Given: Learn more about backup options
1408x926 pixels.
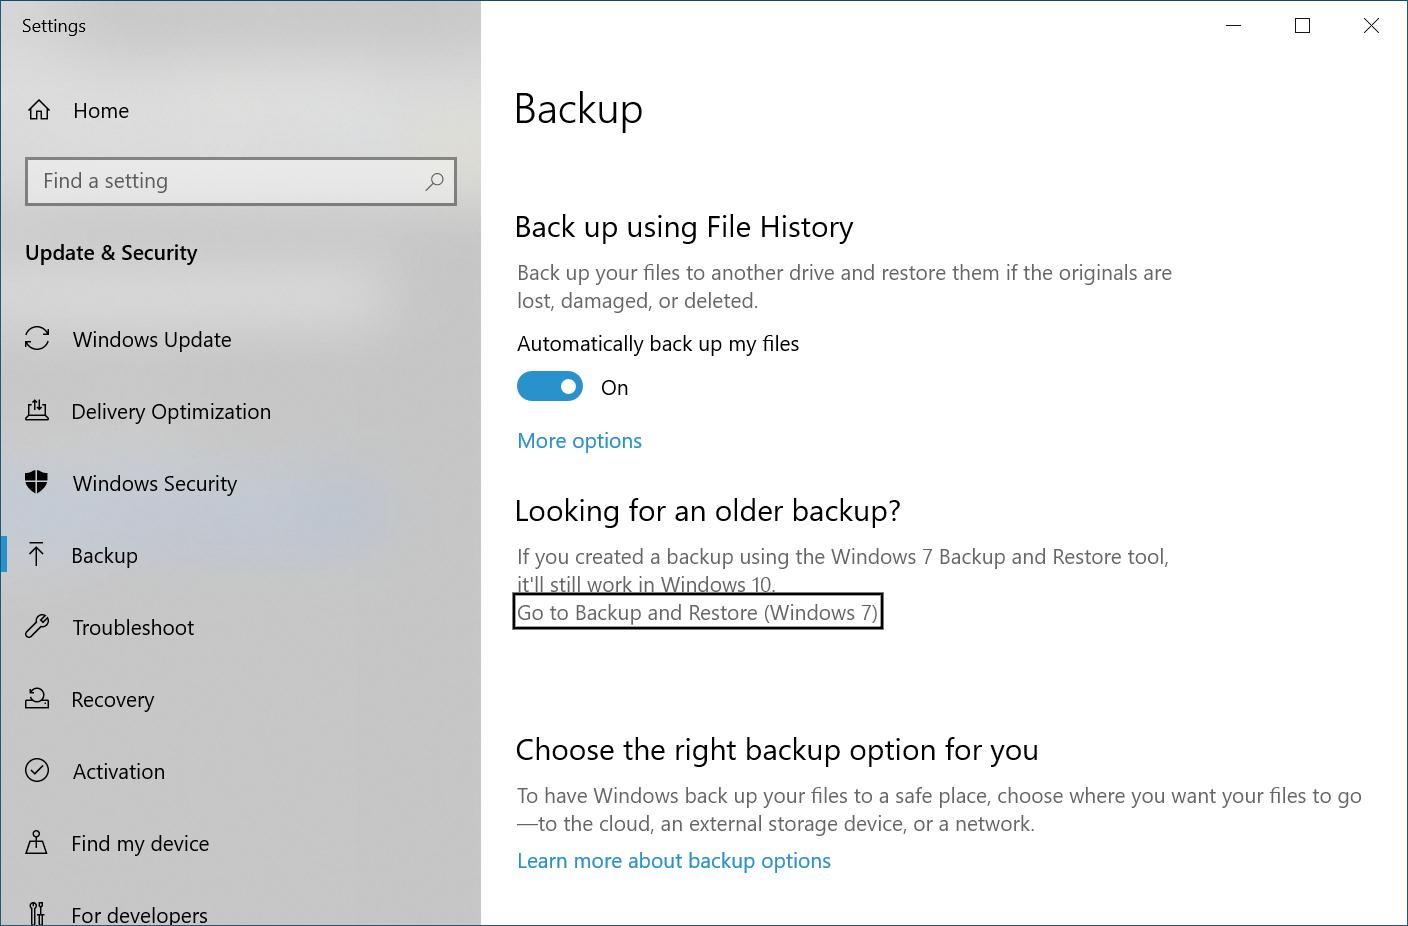Looking at the screenshot, I should click(674, 860).
